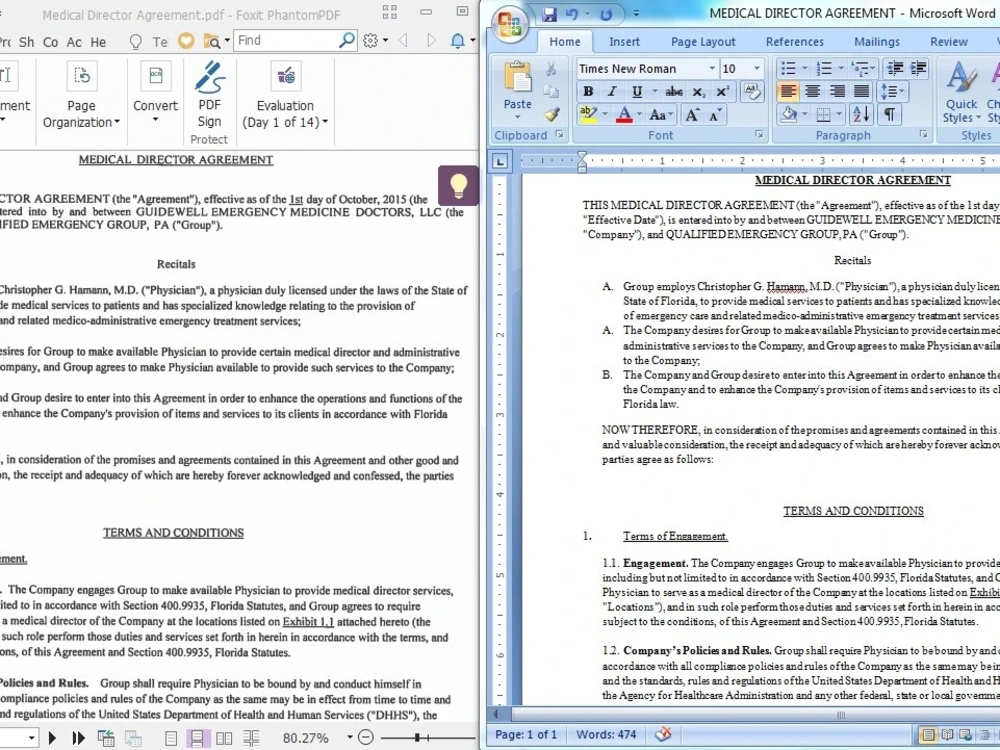
Task: Open Paragraph dialog launcher in Word
Action: [923, 135]
